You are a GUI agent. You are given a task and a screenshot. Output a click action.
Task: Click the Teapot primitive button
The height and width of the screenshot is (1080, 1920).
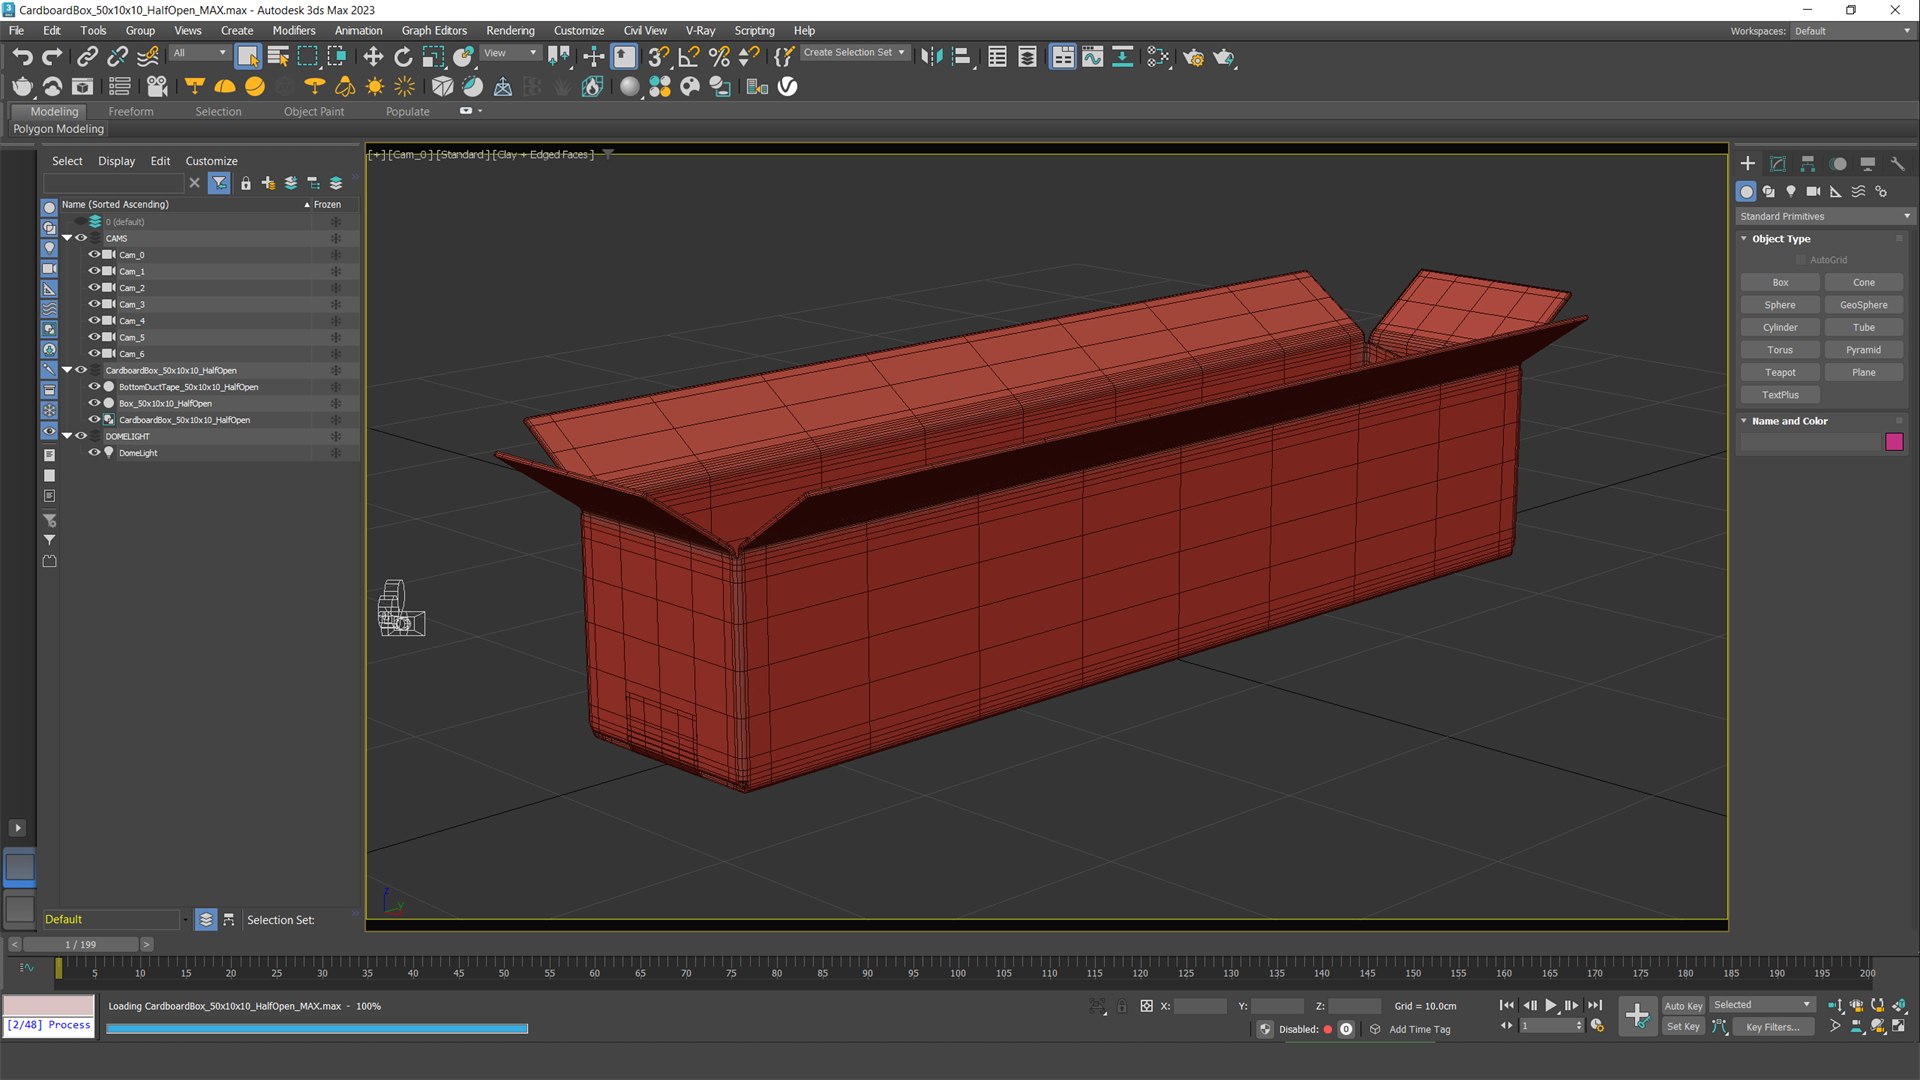(x=1780, y=372)
